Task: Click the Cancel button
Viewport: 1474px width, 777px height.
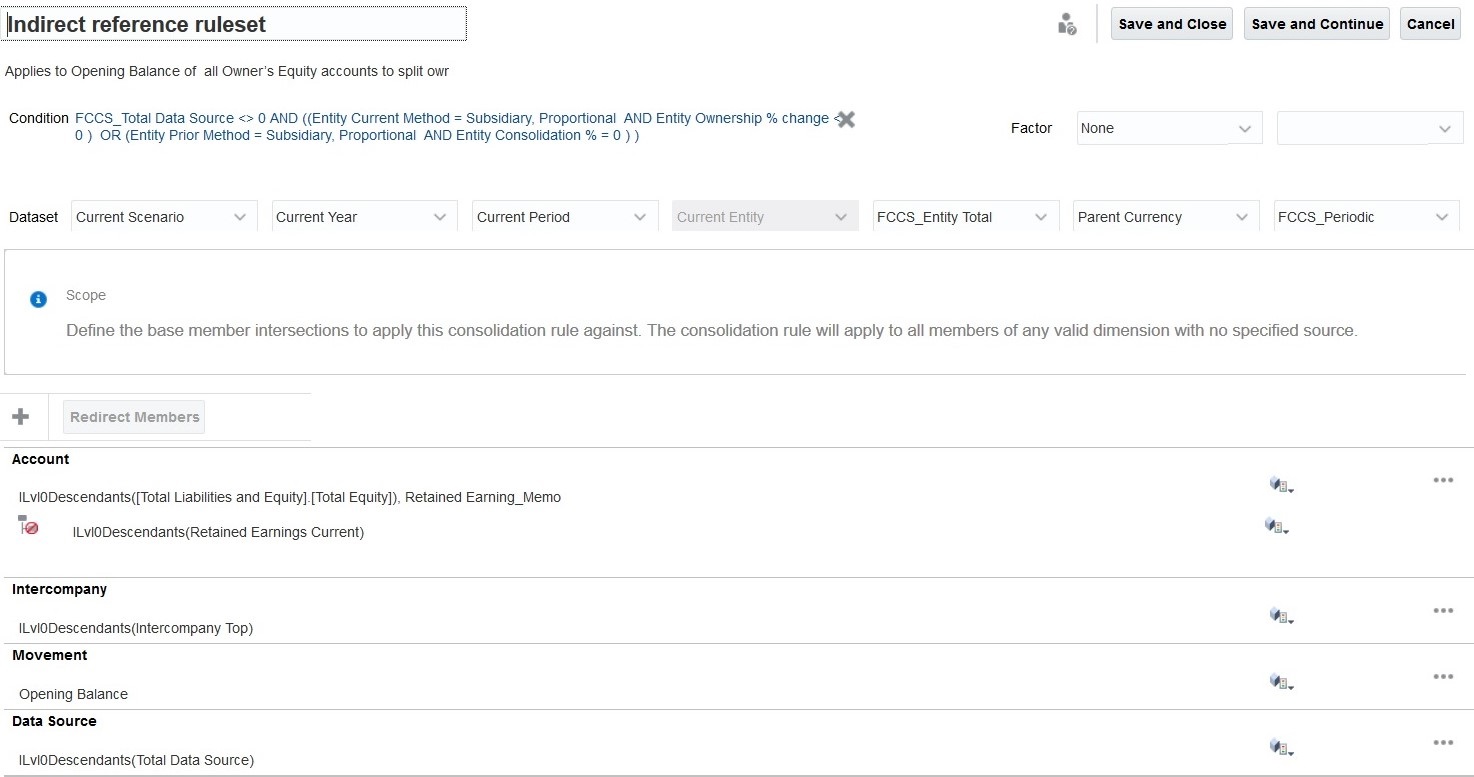Action: point(1430,24)
